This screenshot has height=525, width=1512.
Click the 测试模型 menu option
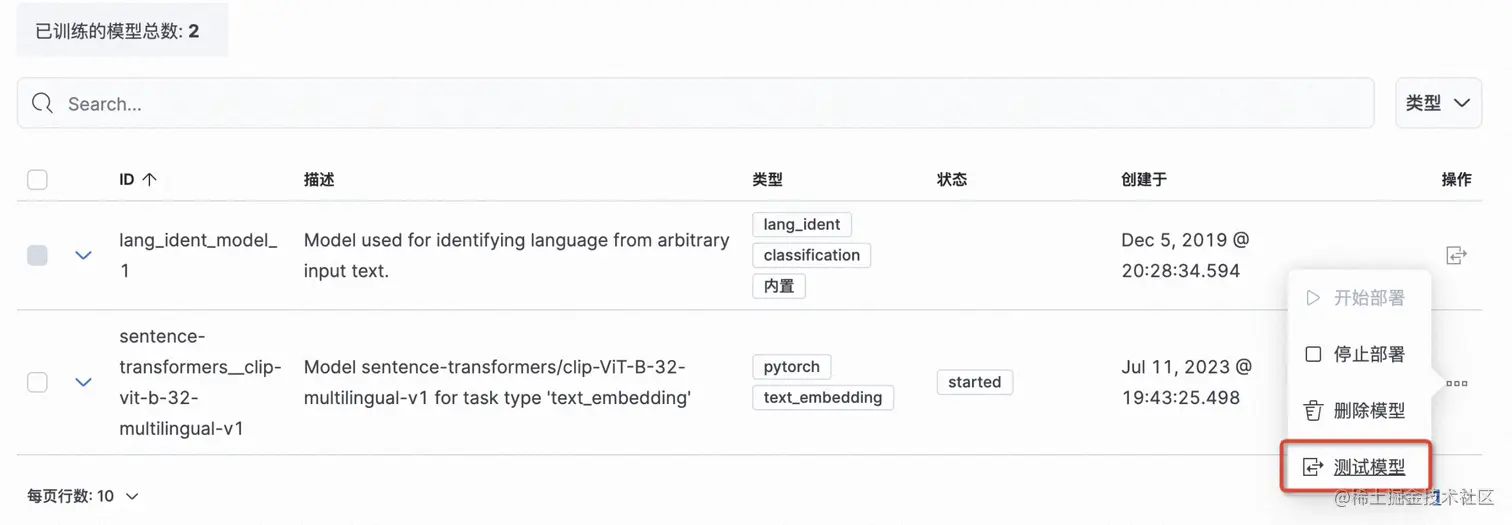click(1368, 467)
